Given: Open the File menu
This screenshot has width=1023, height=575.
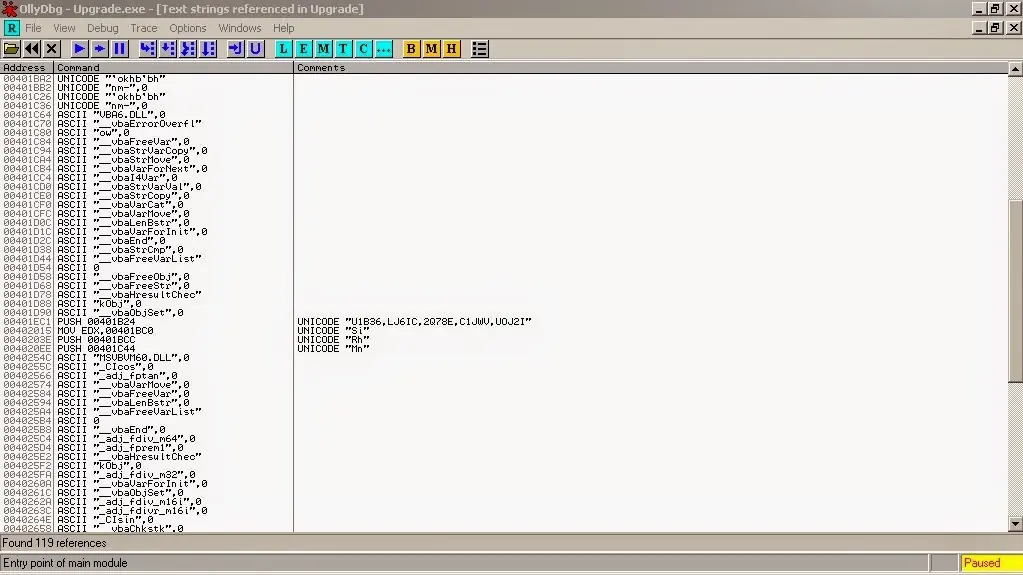Looking at the screenshot, I should tap(33, 28).
